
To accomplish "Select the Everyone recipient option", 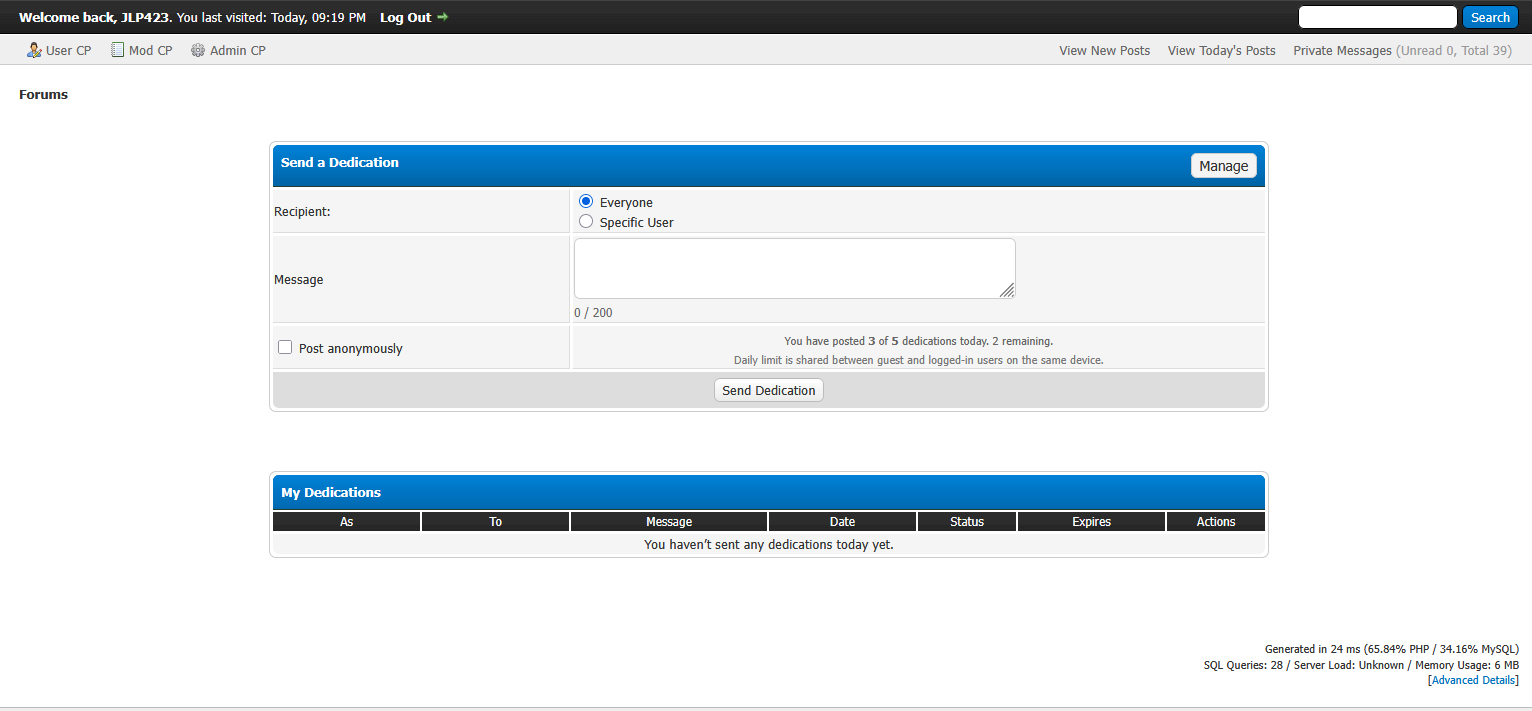I will point(586,202).
